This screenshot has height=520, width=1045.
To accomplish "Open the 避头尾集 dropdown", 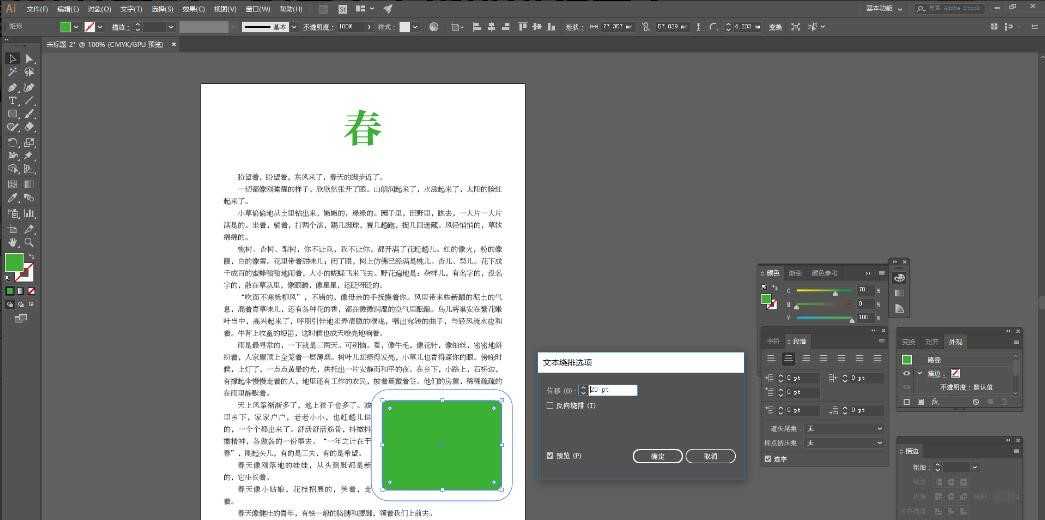I will coord(844,429).
